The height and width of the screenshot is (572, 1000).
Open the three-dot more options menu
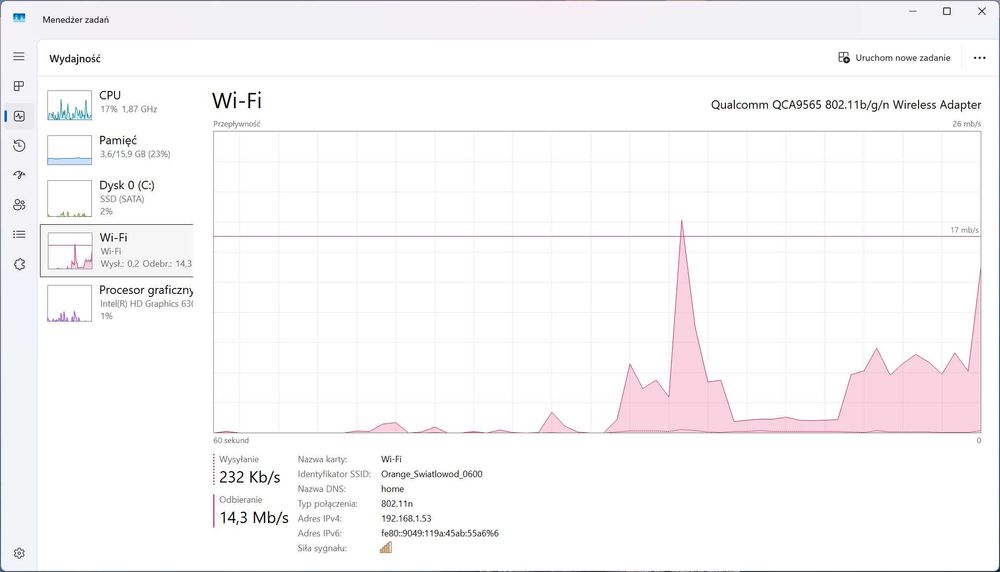979,58
